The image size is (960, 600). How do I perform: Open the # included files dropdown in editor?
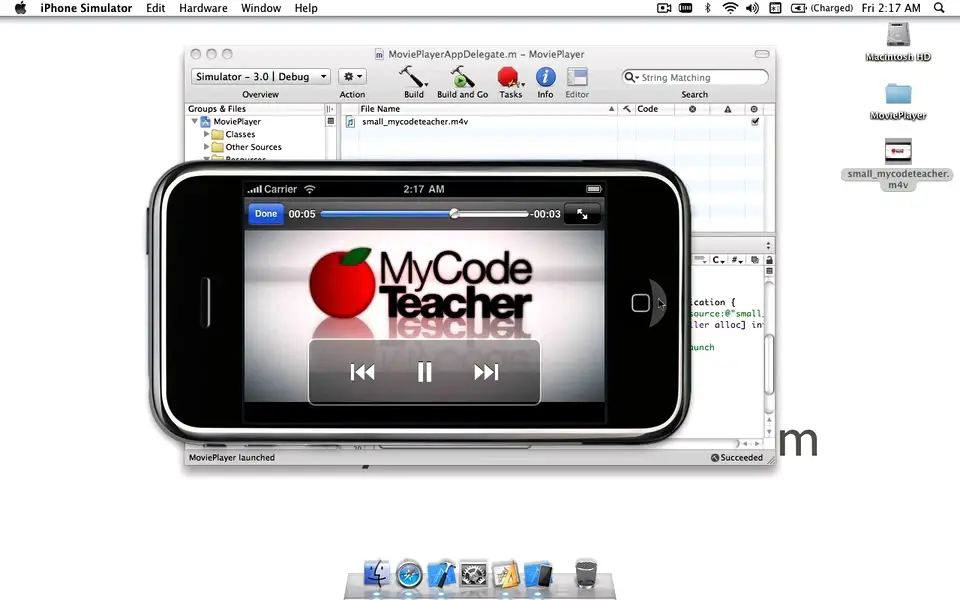737,260
